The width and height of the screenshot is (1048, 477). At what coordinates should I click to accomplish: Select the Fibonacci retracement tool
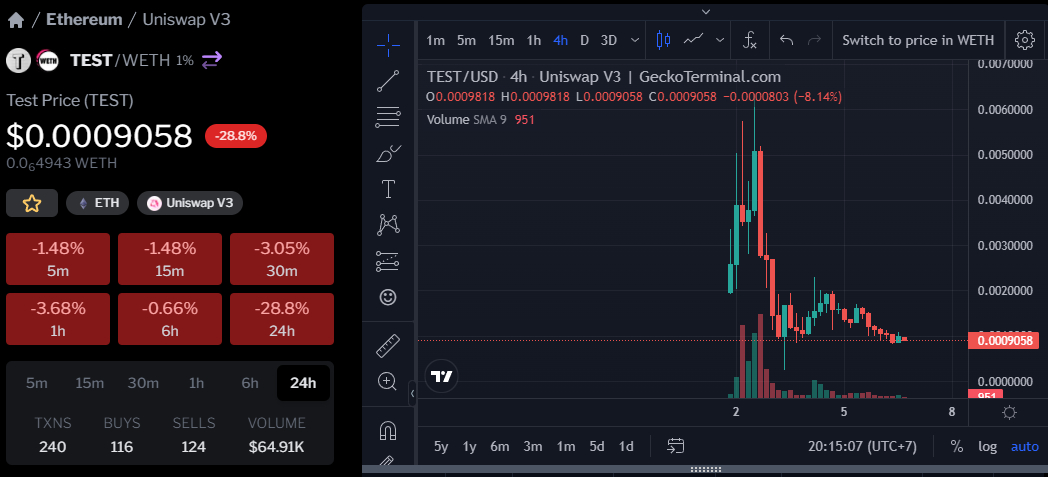pyautogui.click(x=388, y=117)
